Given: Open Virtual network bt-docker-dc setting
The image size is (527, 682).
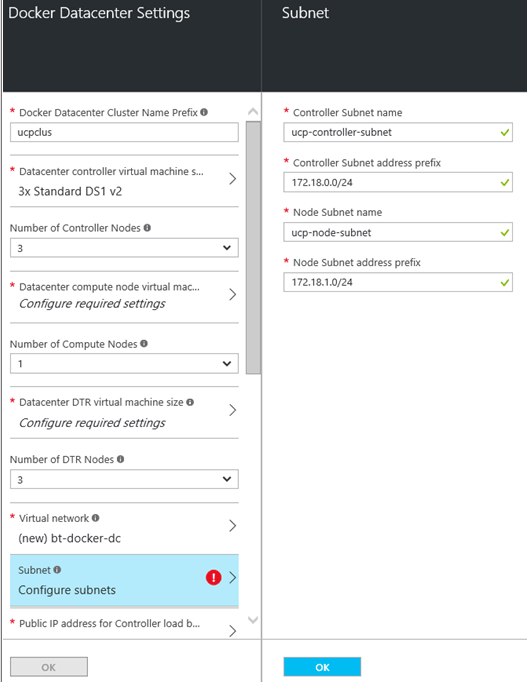Looking at the screenshot, I should tap(124, 528).
